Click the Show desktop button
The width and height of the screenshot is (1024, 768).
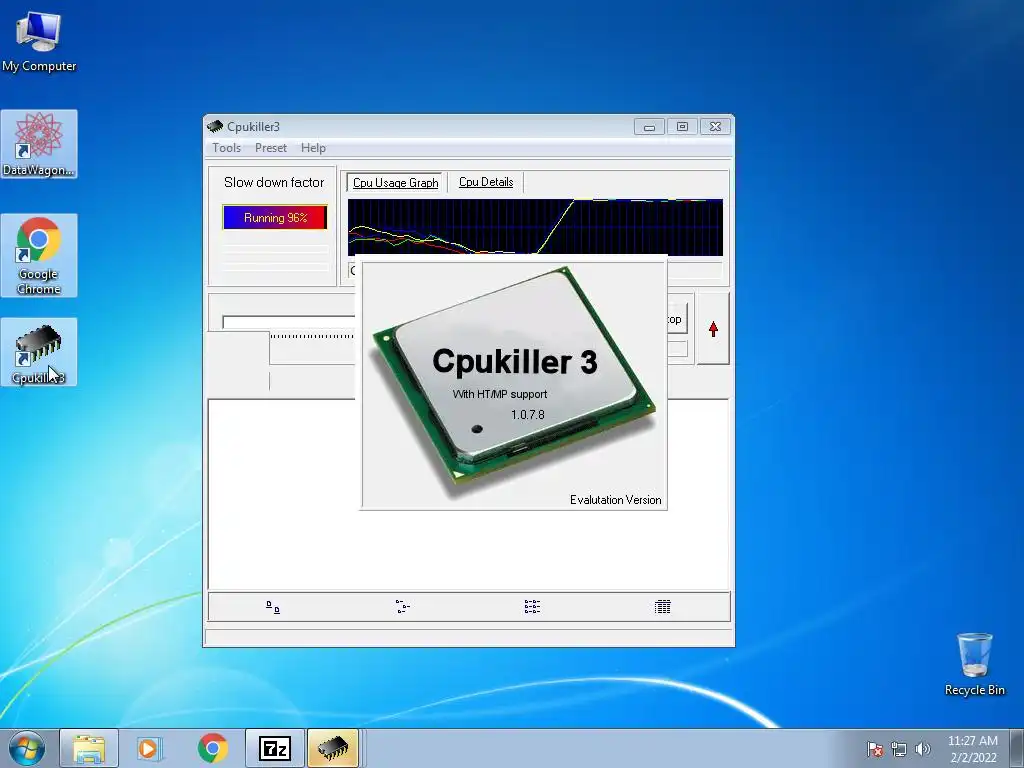pyautogui.click(x=1017, y=748)
